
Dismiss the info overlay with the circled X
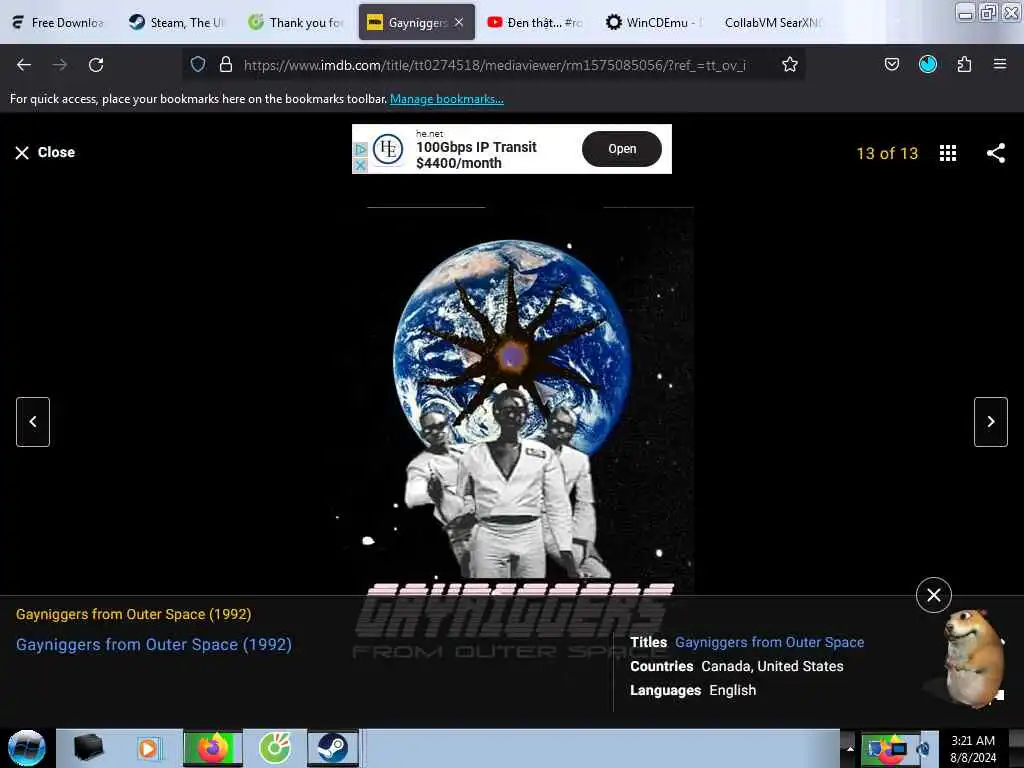[x=933, y=595]
